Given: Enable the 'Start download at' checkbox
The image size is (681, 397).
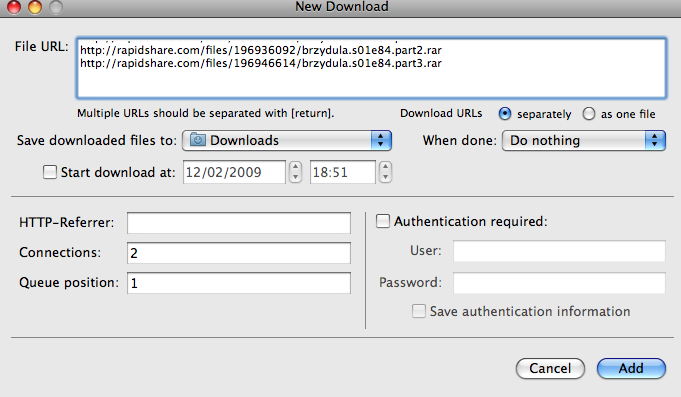Looking at the screenshot, I should pyautogui.click(x=50, y=172).
